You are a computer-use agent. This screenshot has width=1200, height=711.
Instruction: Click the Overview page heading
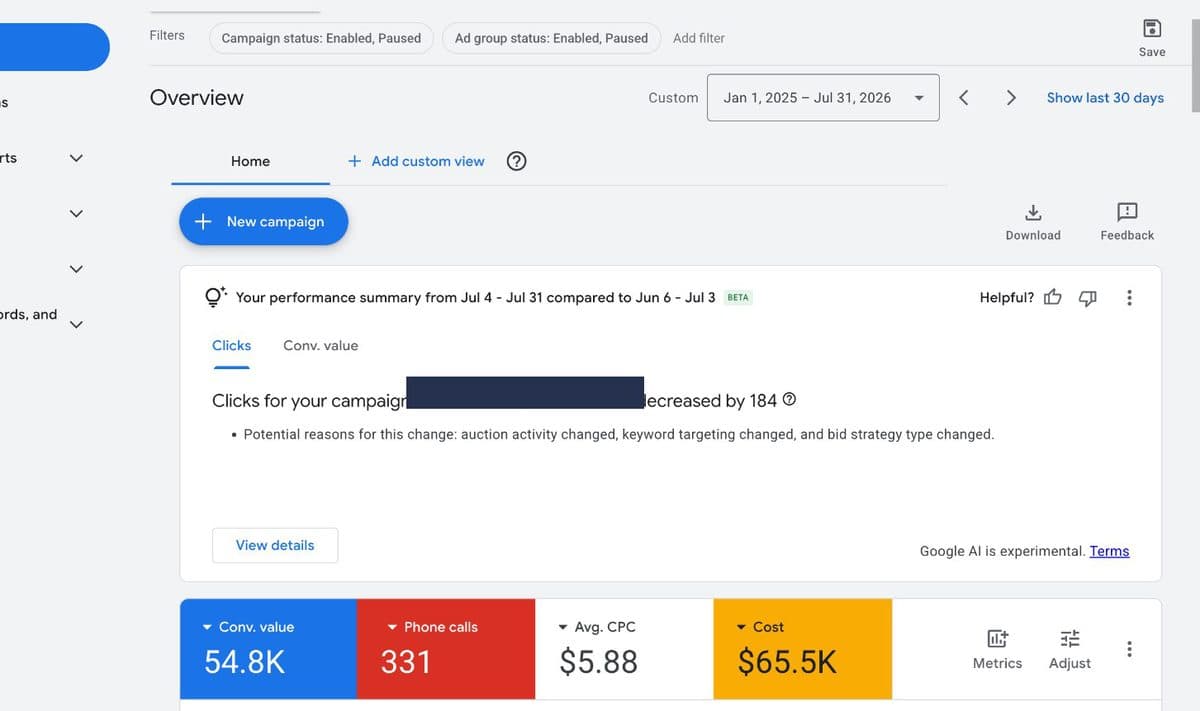pos(196,97)
